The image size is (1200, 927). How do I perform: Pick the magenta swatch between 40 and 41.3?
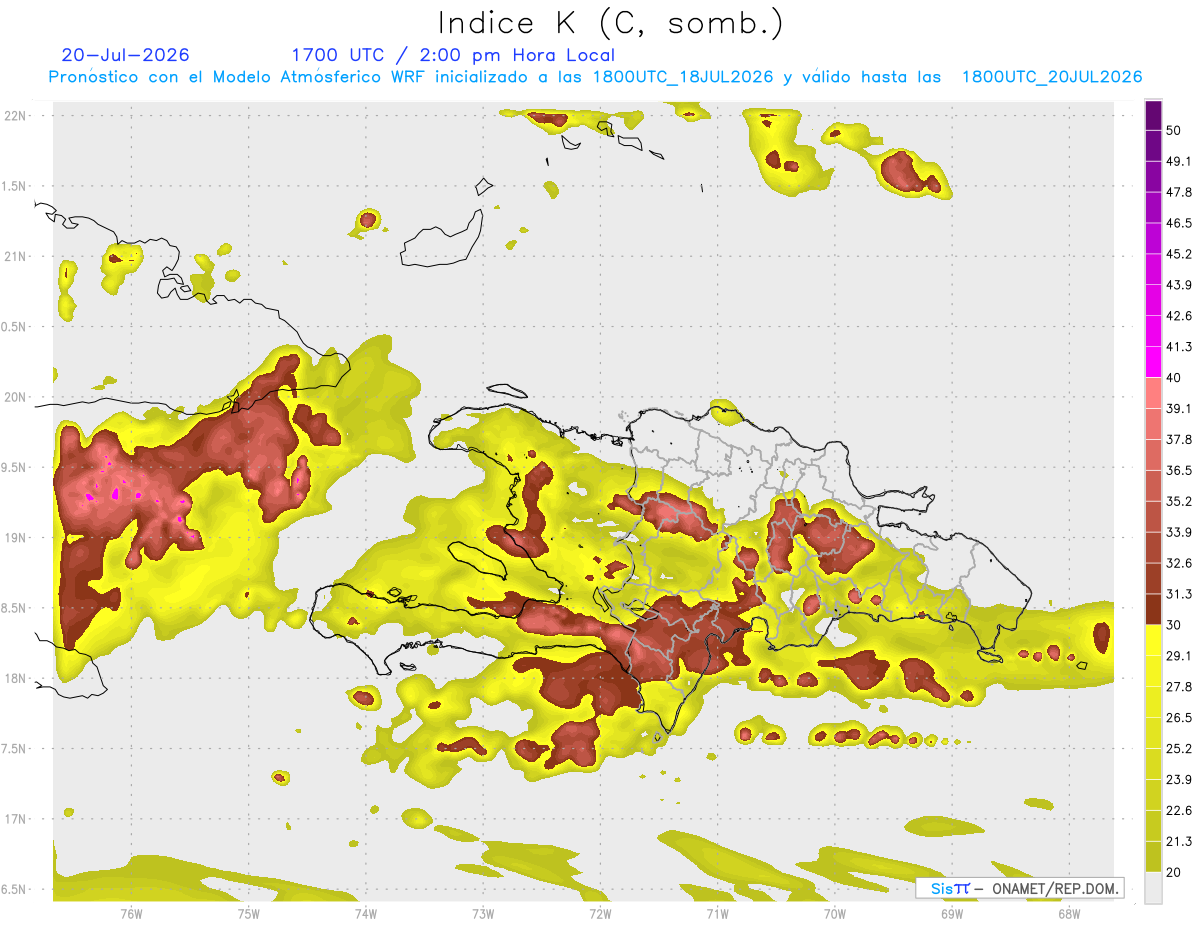tap(1153, 362)
